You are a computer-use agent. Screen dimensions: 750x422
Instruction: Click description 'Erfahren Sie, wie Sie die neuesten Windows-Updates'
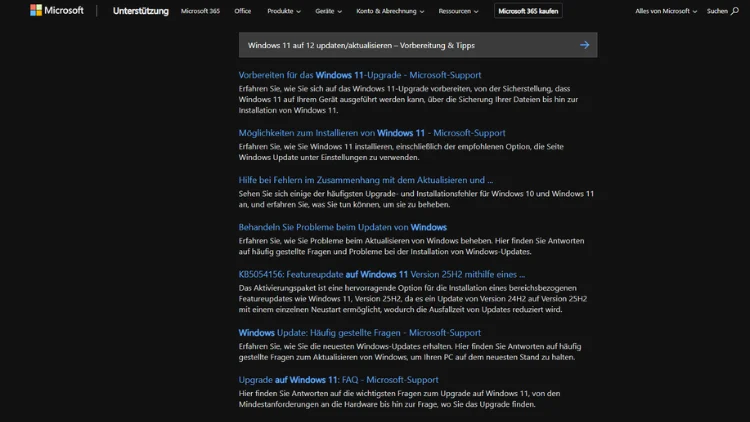tap(410, 352)
